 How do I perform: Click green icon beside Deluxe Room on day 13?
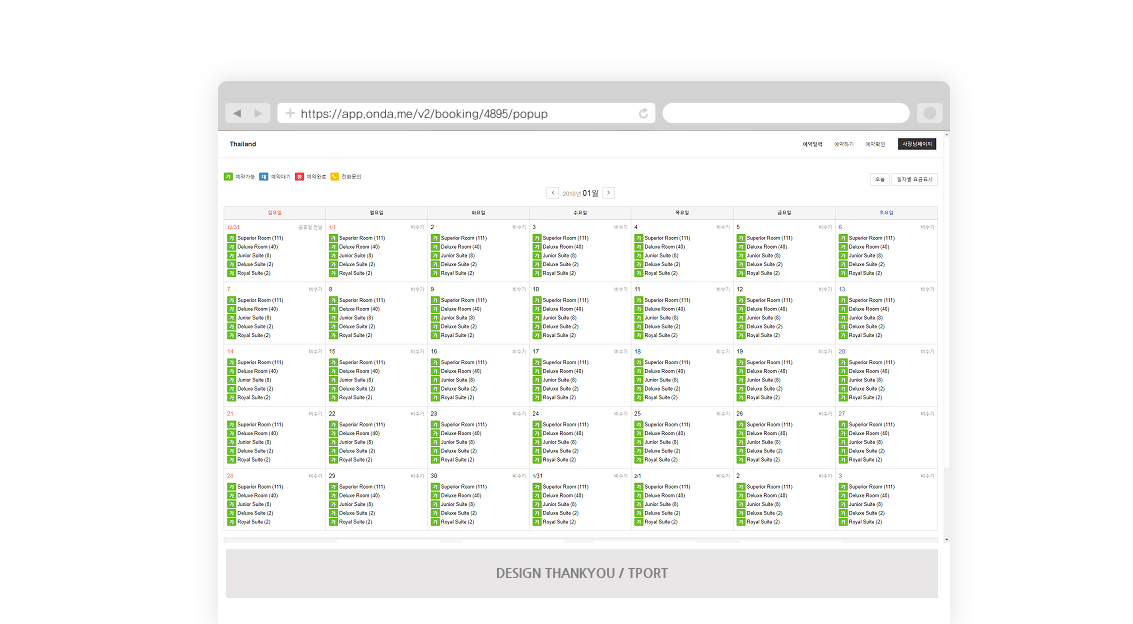843,309
